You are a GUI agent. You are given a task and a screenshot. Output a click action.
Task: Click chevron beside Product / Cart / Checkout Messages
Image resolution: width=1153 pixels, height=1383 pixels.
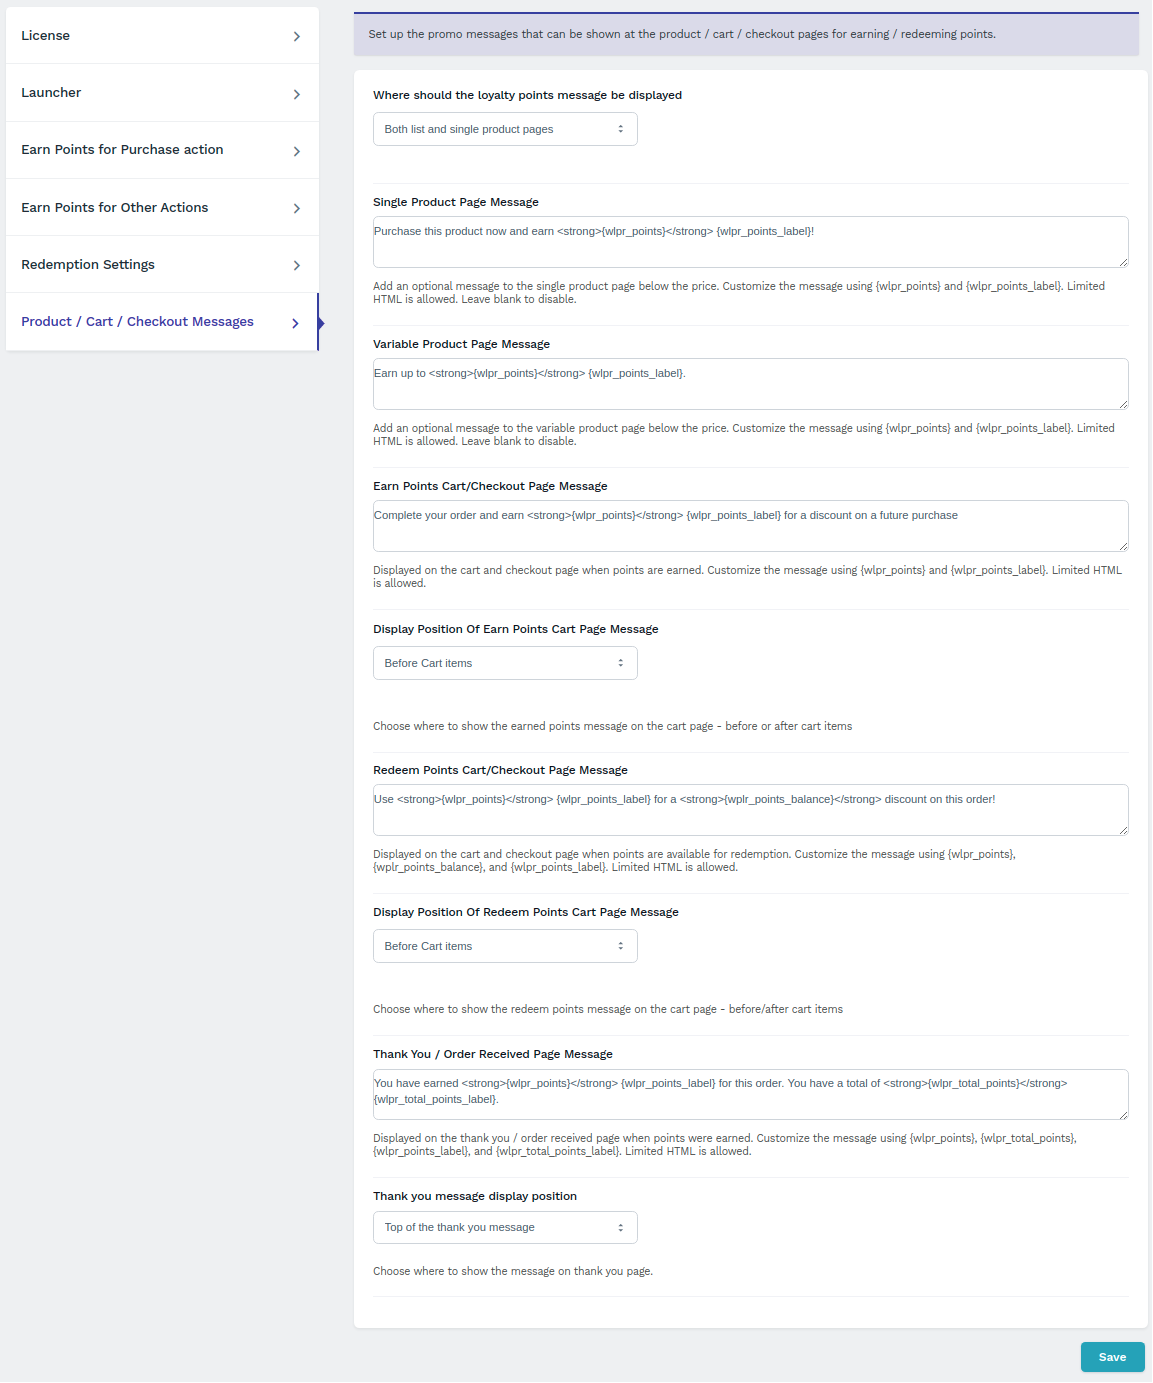tap(296, 323)
